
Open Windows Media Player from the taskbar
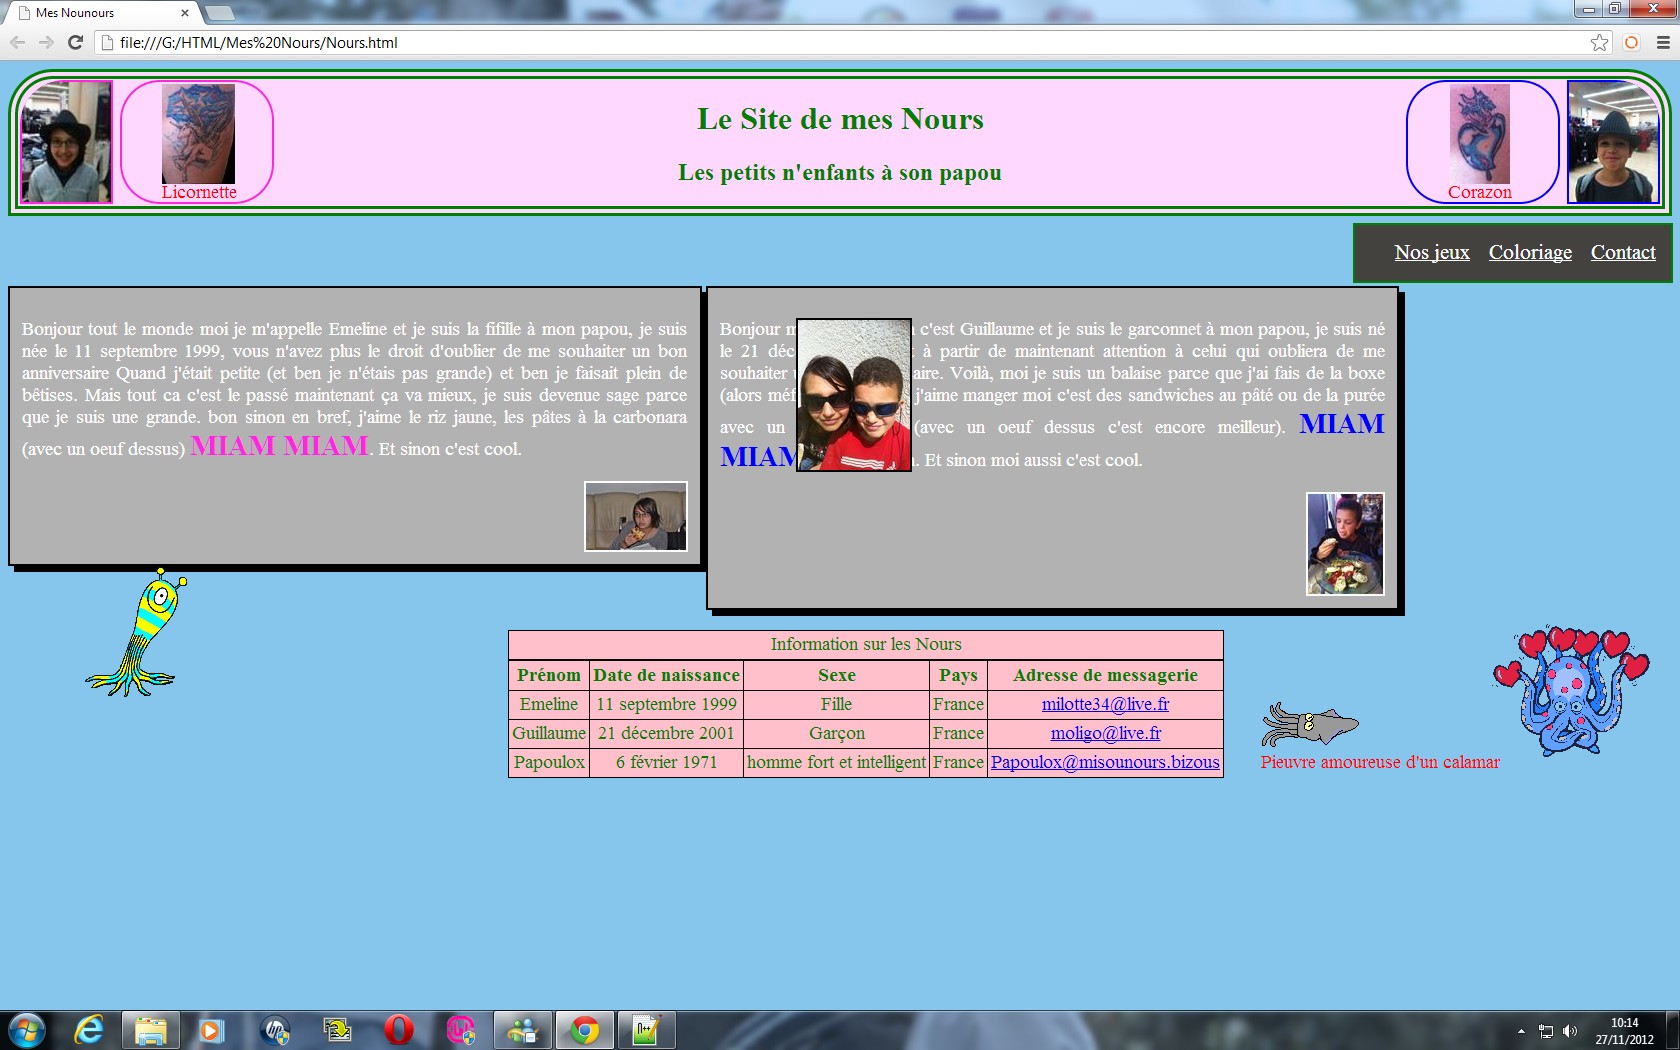tap(211, 1029)
